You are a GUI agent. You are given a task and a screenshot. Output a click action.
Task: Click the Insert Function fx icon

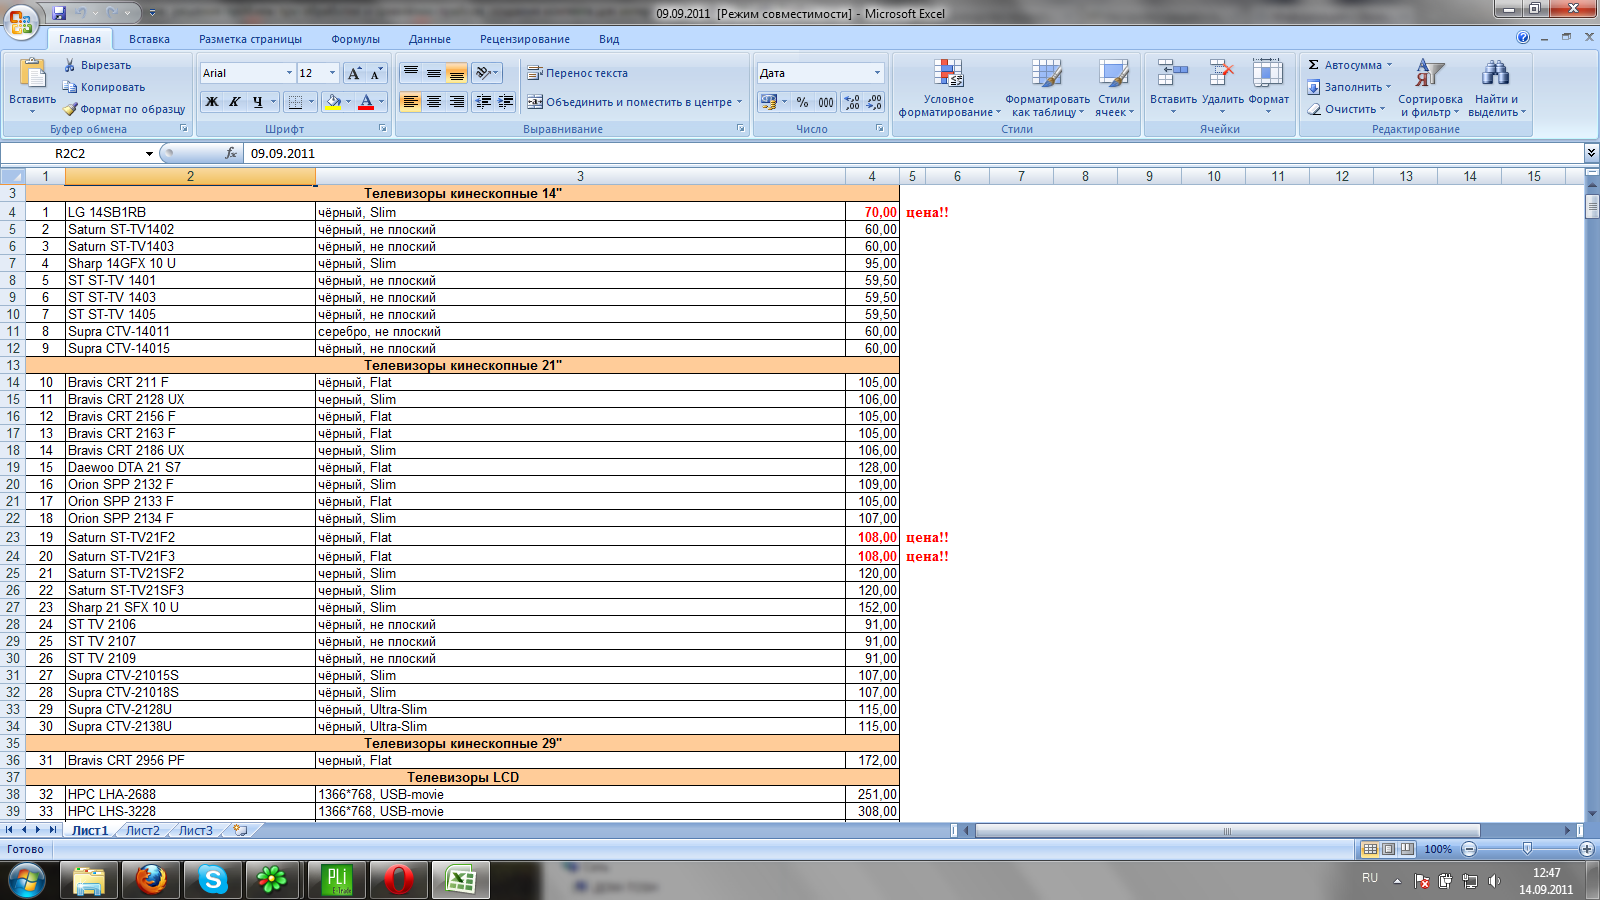pyautogui.click(x=231, y=153)
